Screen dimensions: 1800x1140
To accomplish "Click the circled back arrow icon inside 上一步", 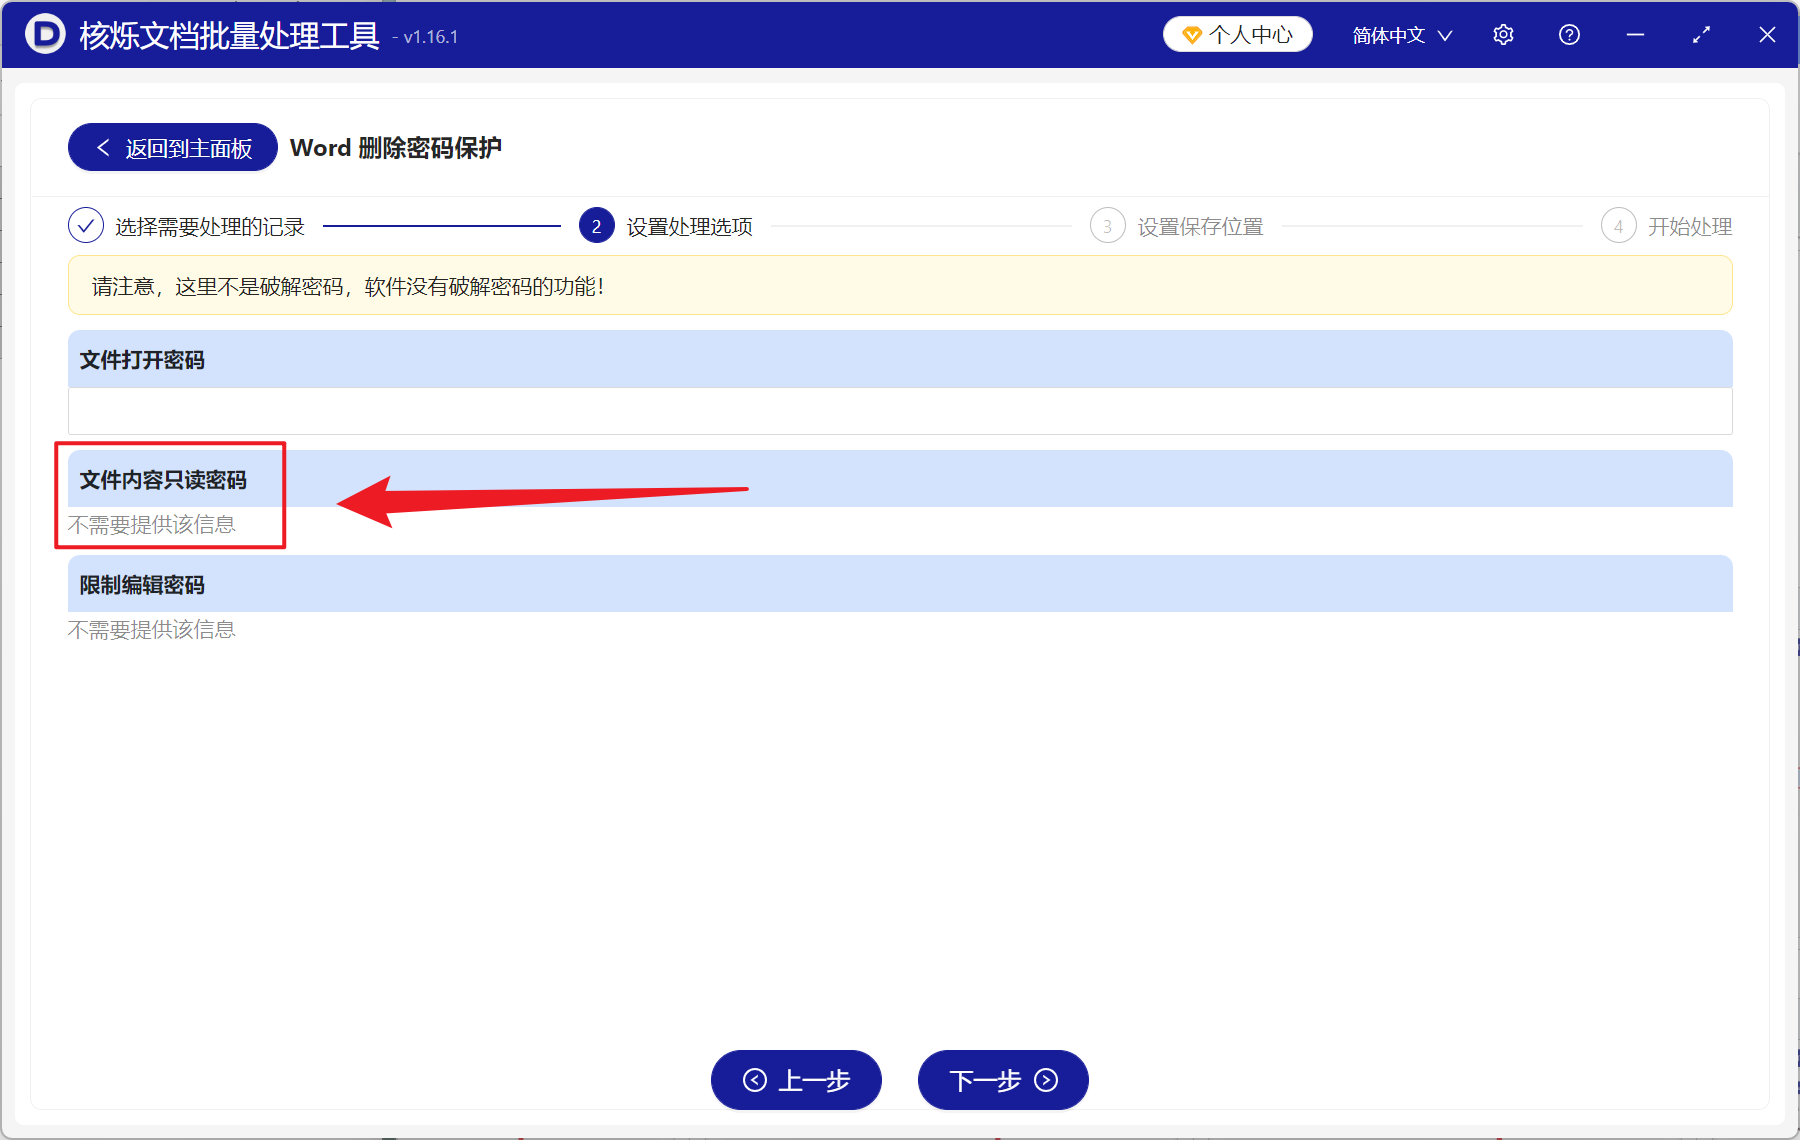I will pyautogui.click(x=755, y=1081).
